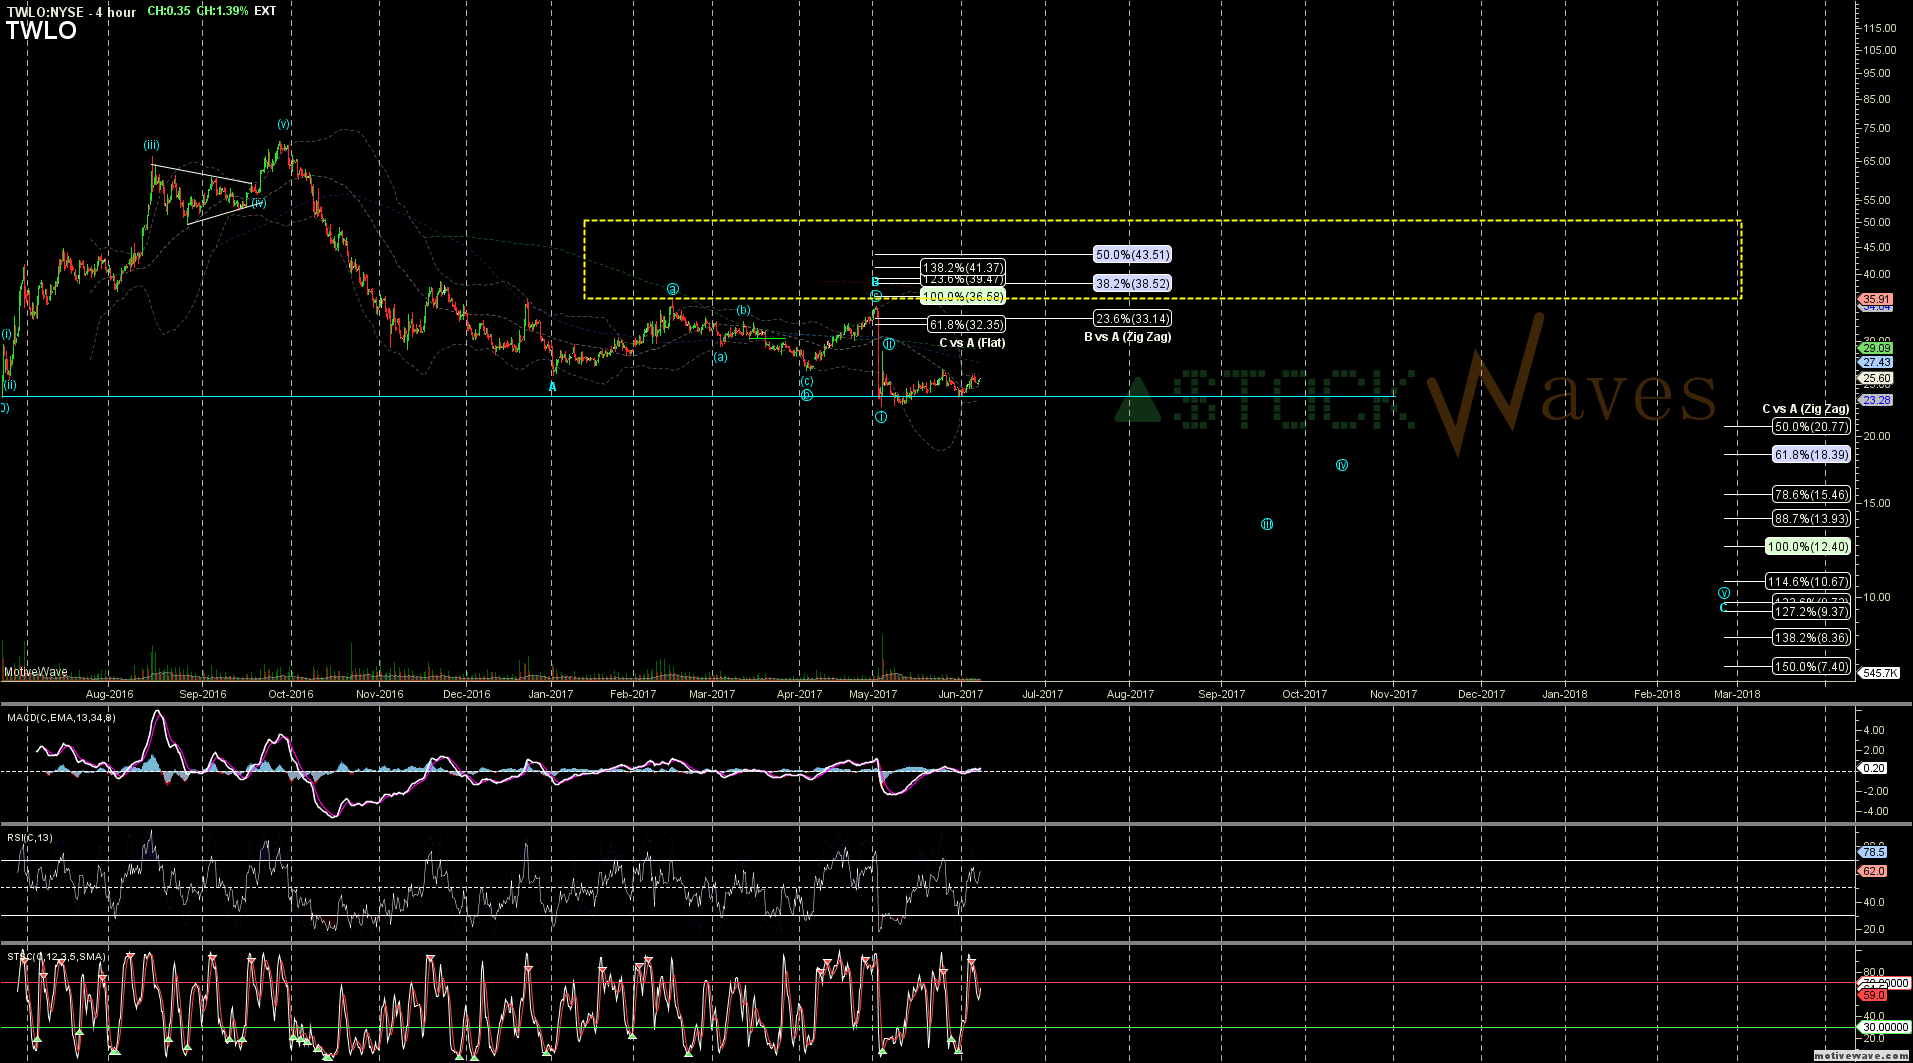Screen dimensions: 1913x1063
Task: Click the 138.2%(8.36) target label
Action: click(x=1811, y=638)
